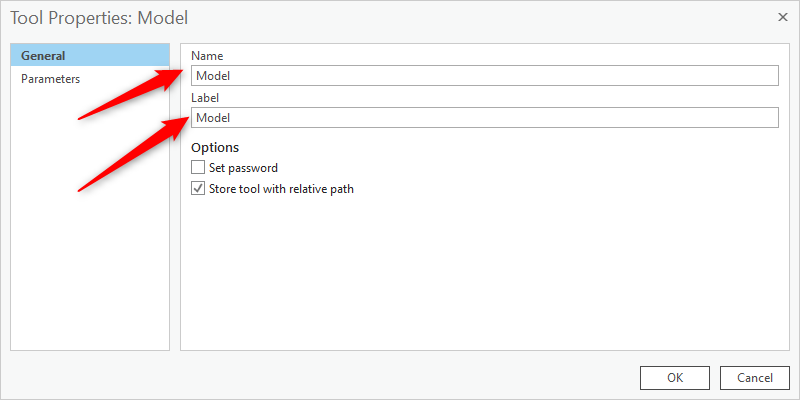Click blank area of General settings pane

click(x=485, y=276)
